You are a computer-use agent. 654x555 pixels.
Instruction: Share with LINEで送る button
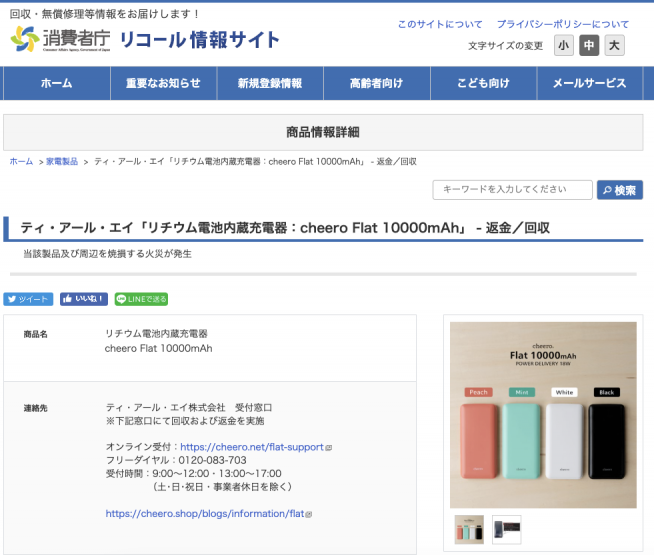[x=141, y=299]
